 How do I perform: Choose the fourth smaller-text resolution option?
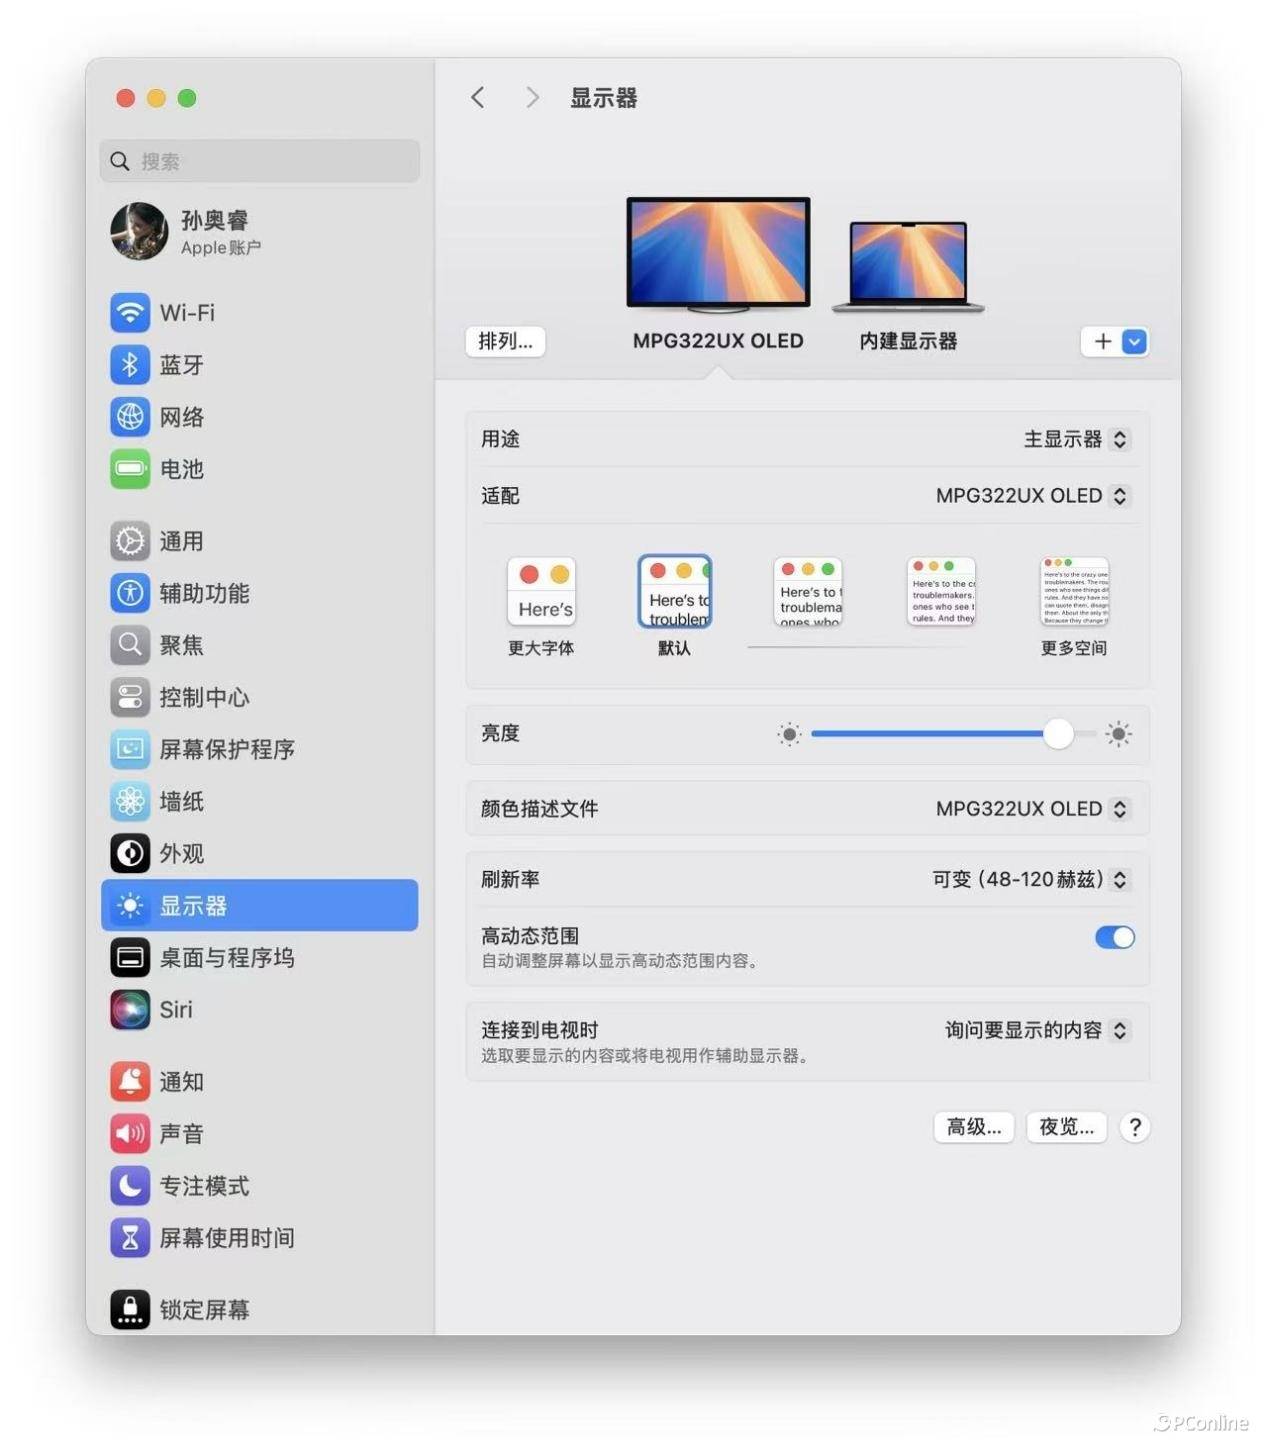pos(941,592)
